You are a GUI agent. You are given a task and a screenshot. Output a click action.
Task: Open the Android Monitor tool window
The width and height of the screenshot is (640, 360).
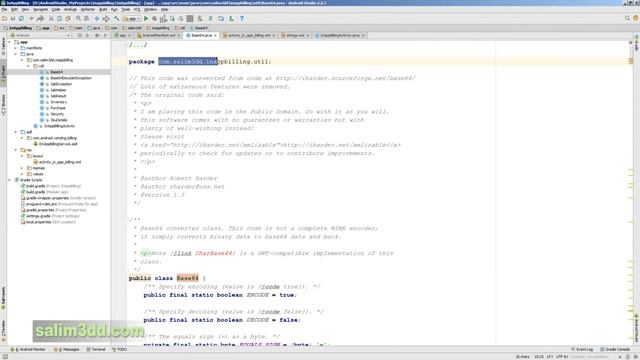29,350
